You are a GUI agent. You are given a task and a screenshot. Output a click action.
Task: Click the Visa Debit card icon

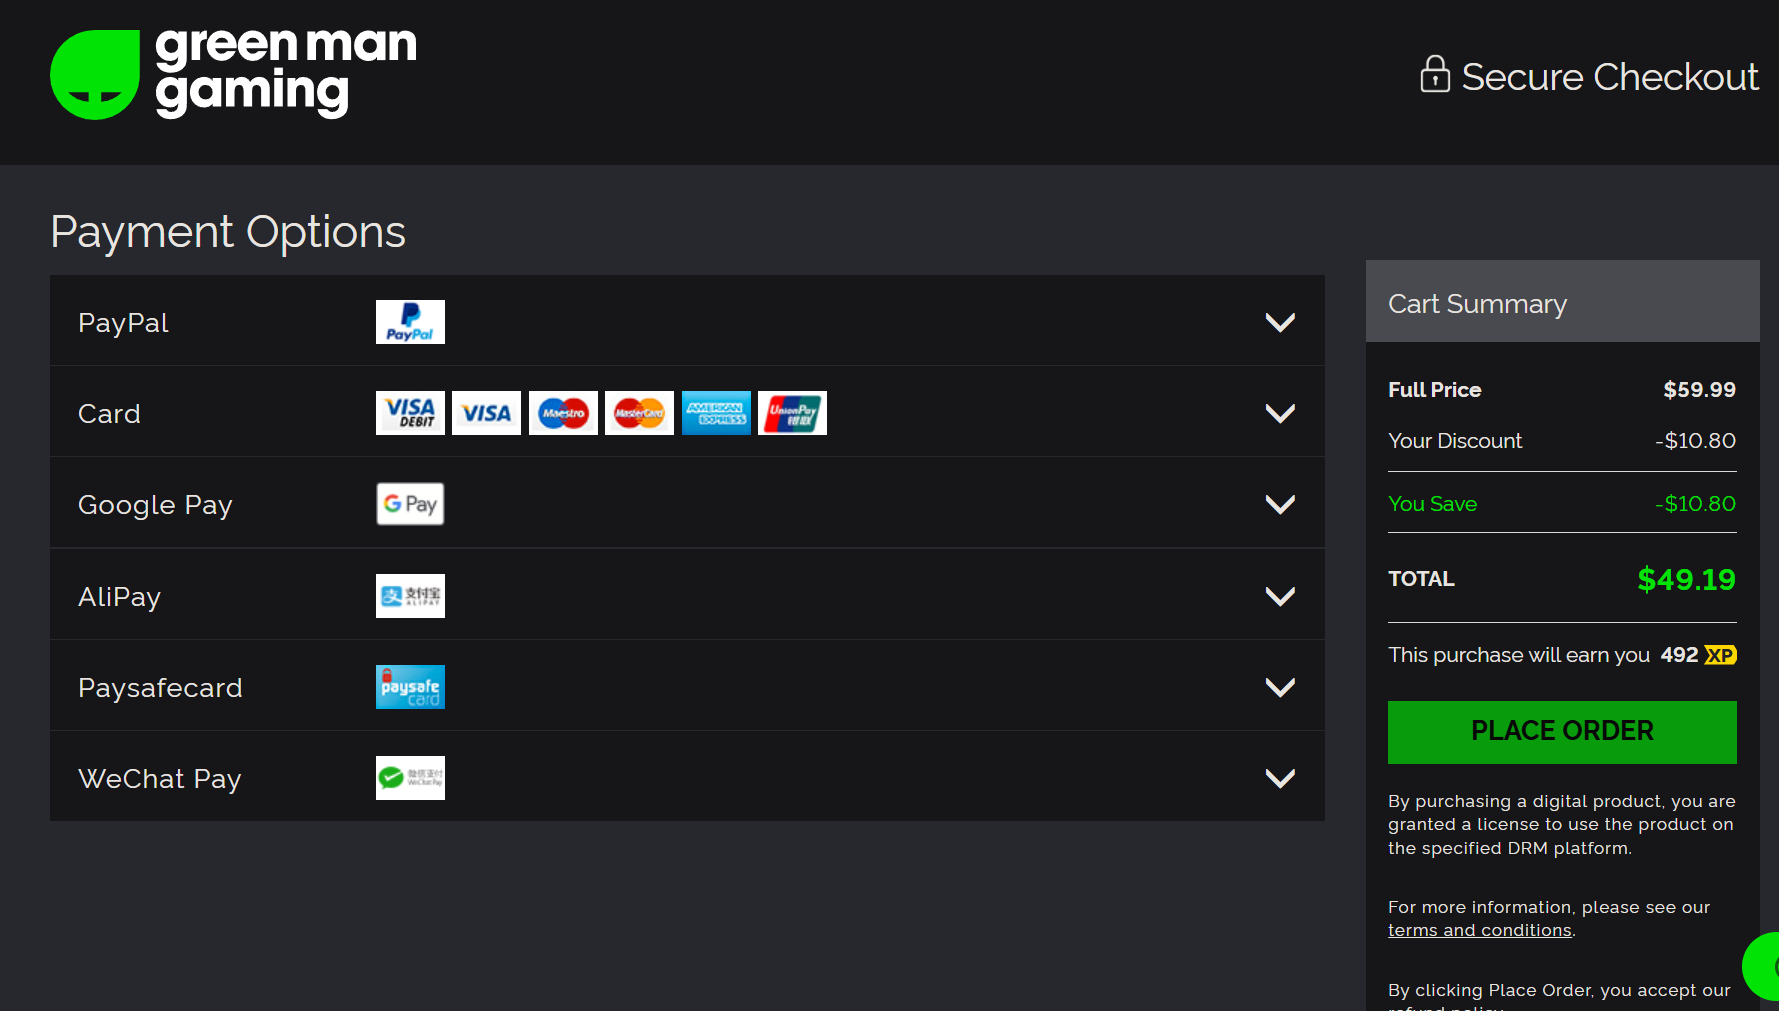point(410,413)
